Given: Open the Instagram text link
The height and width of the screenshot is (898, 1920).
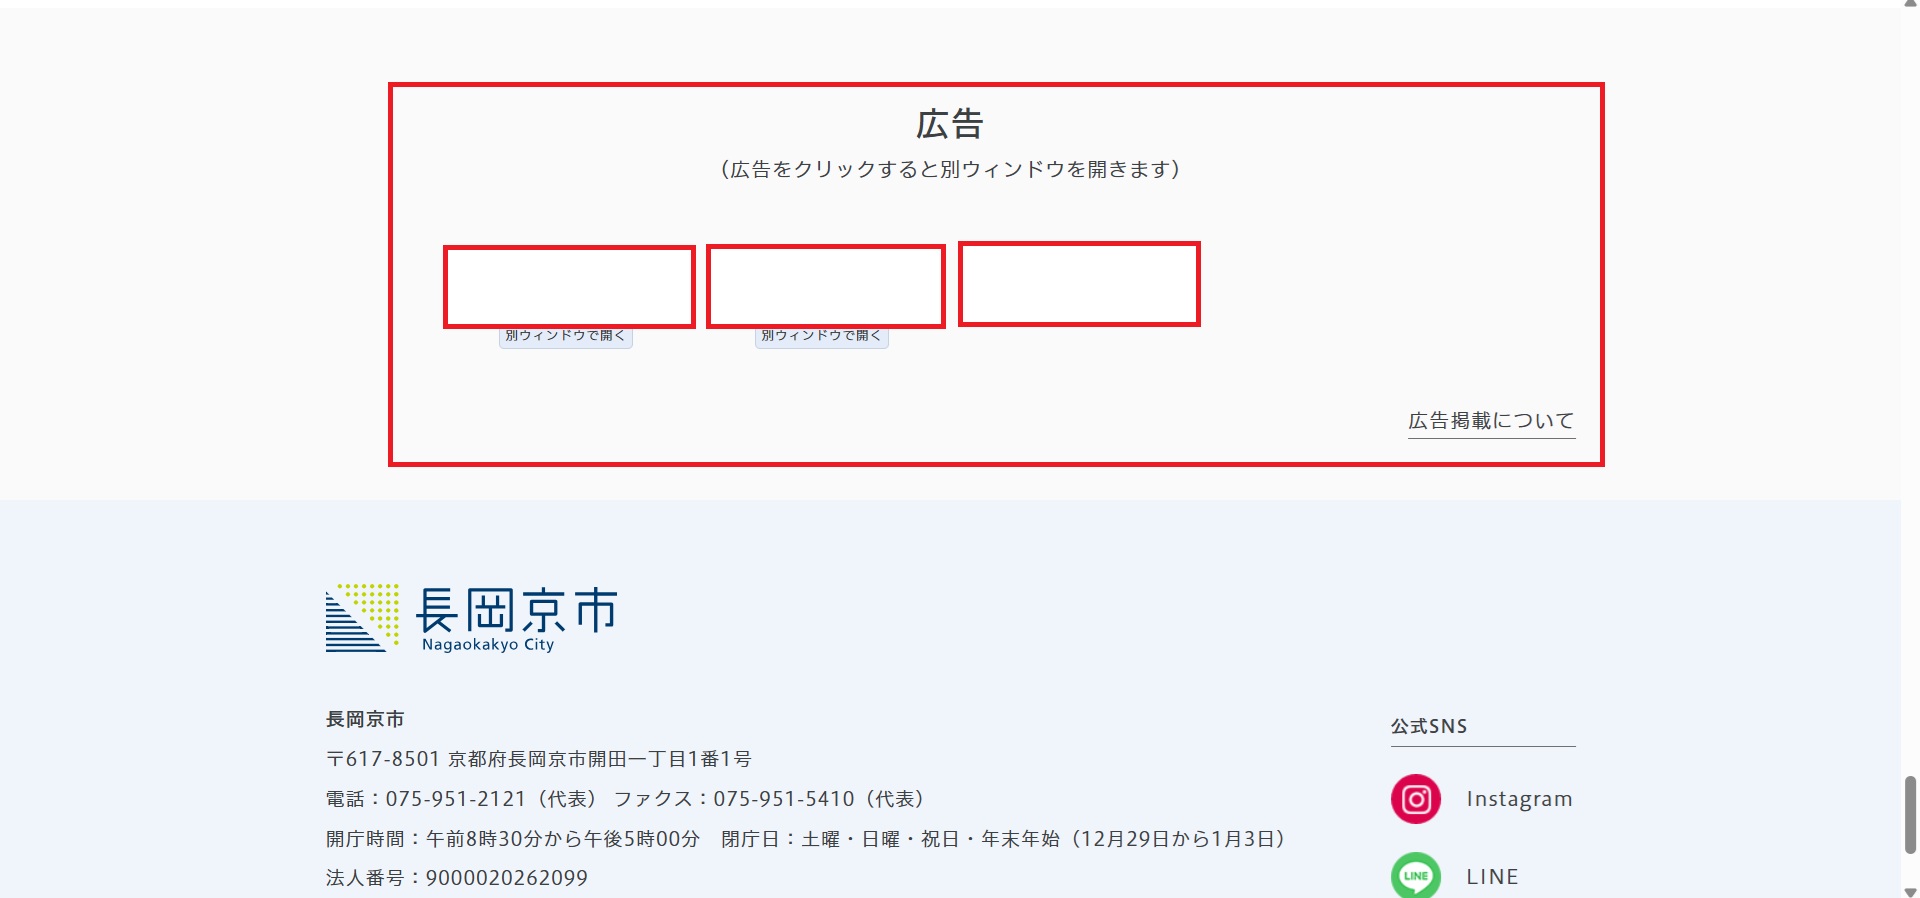Looking at the screenshot, I should (1518, 799).
